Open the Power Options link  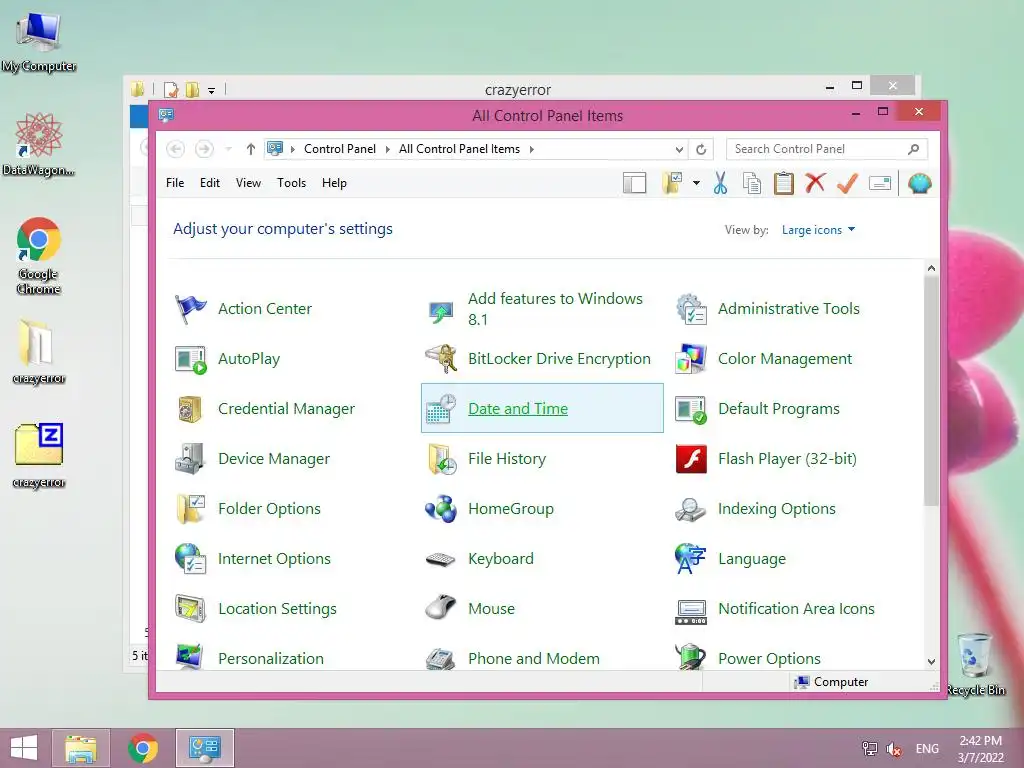(x=769, y=658)
